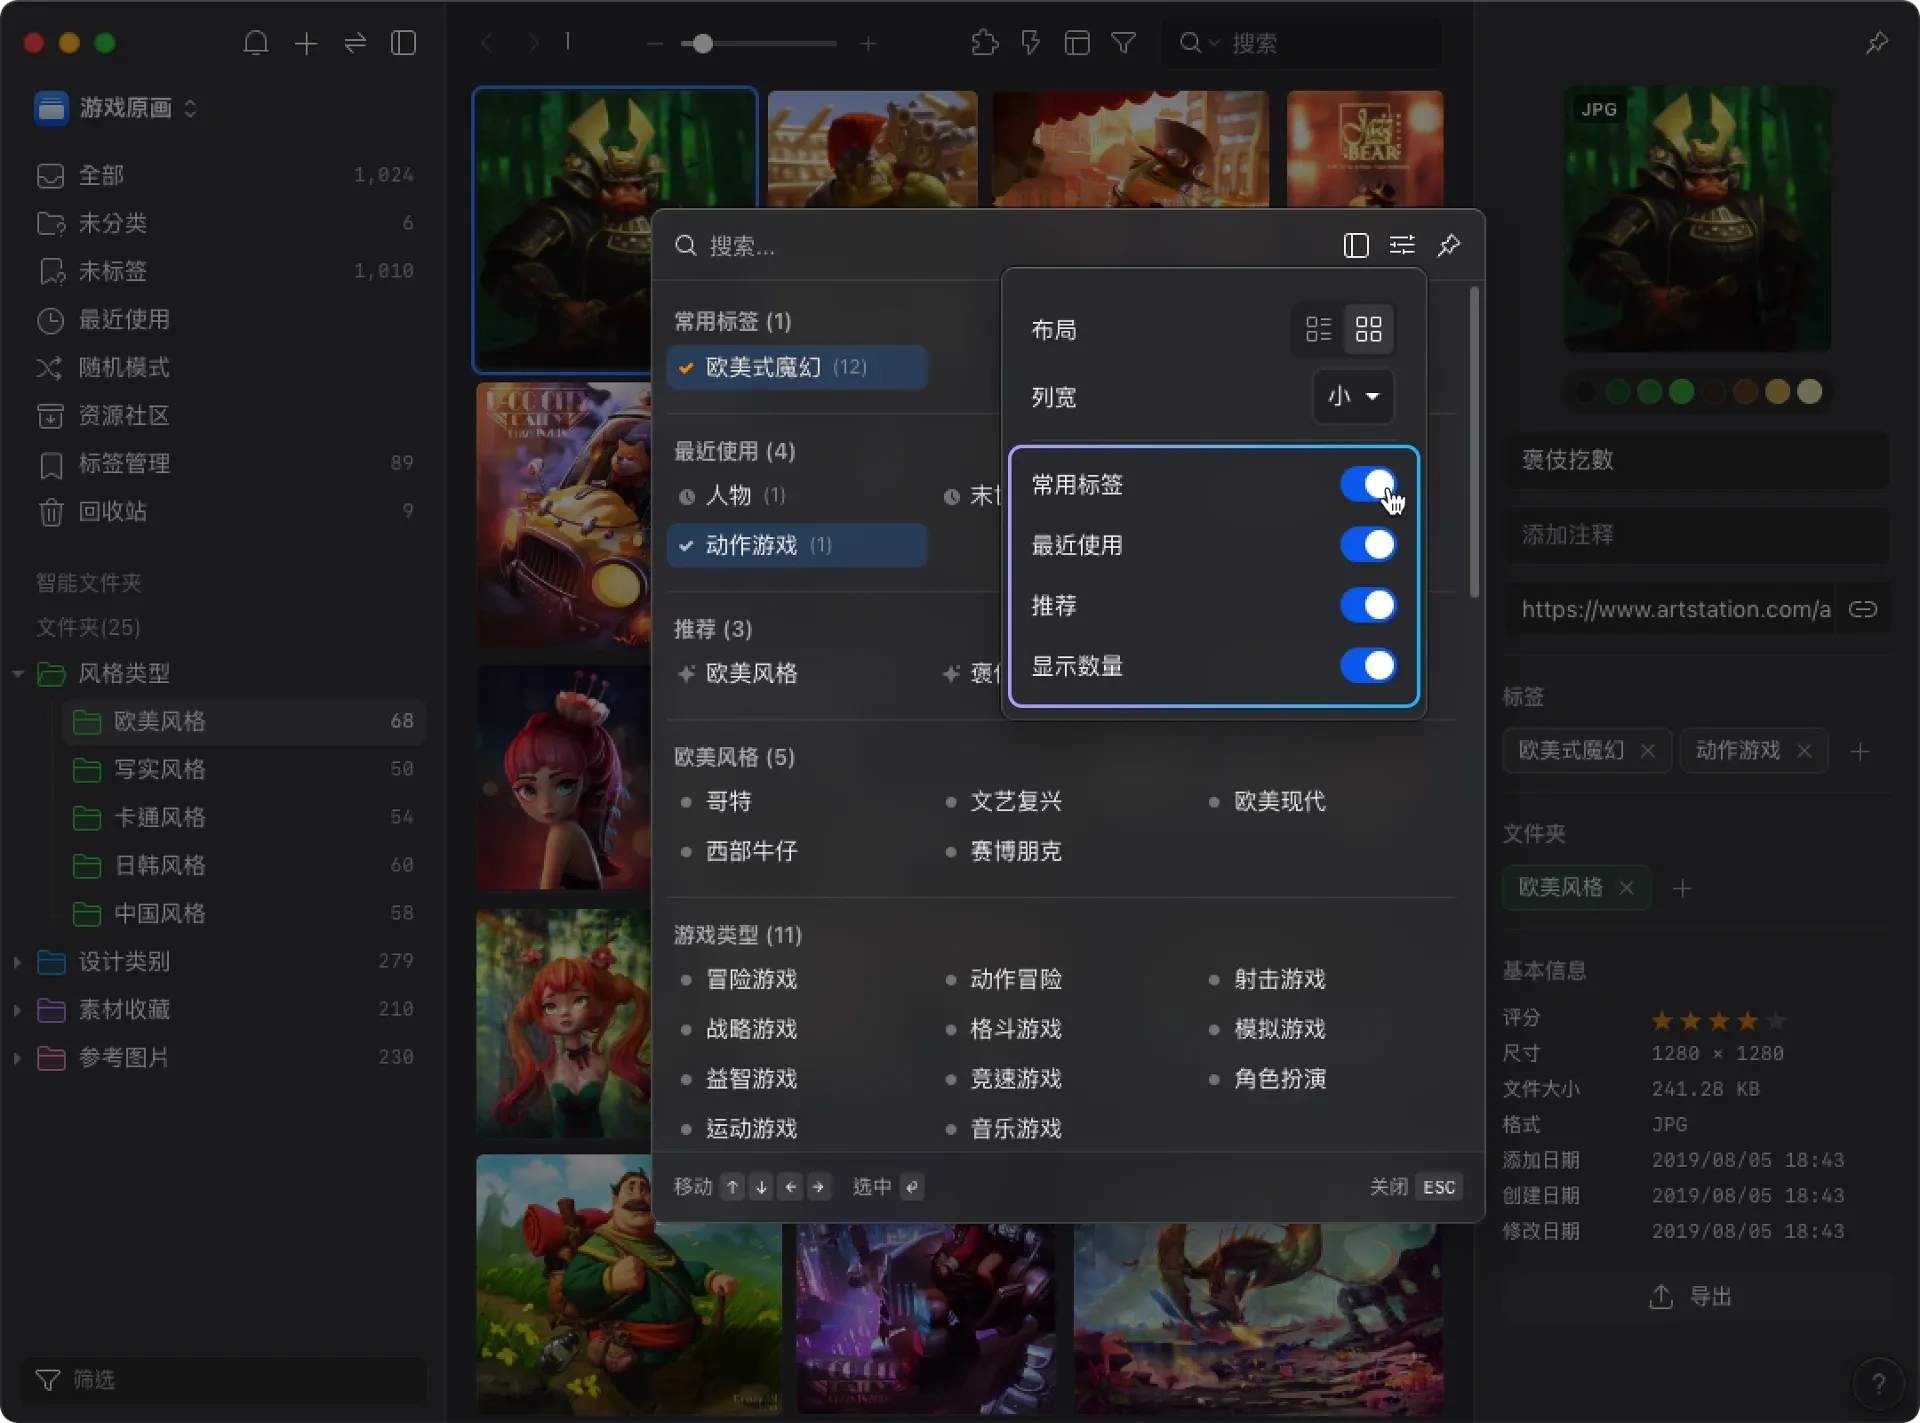
Task: Go forward with the right chevron
Action: [x=533, y=43]
